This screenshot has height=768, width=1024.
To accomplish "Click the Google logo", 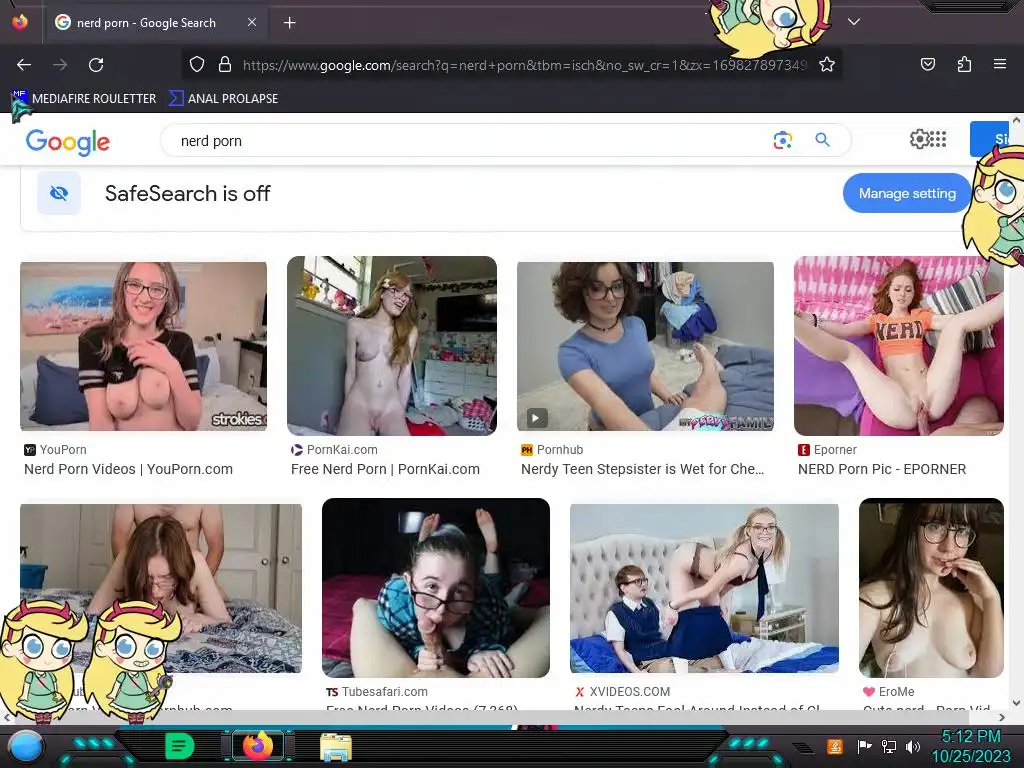I will click(x=68, y=142).
